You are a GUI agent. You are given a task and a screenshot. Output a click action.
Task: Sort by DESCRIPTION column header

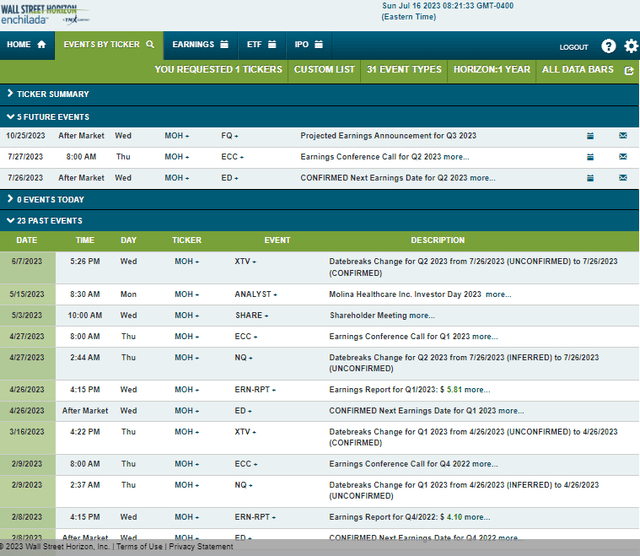click(438, 240)
